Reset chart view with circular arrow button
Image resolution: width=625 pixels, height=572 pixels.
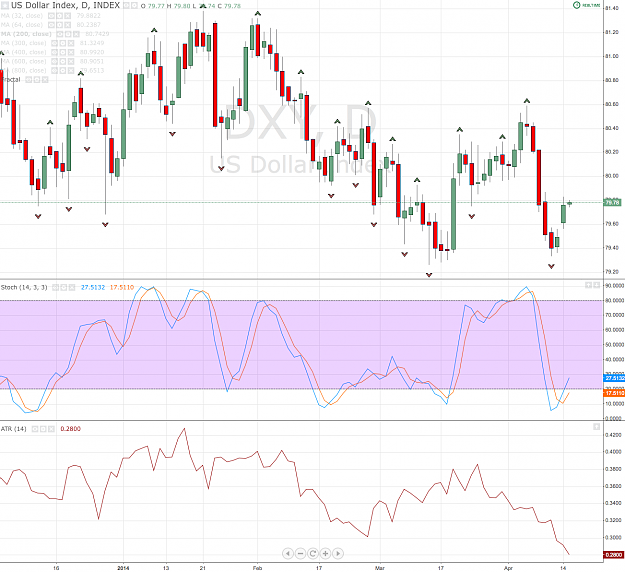coord(313,553)
